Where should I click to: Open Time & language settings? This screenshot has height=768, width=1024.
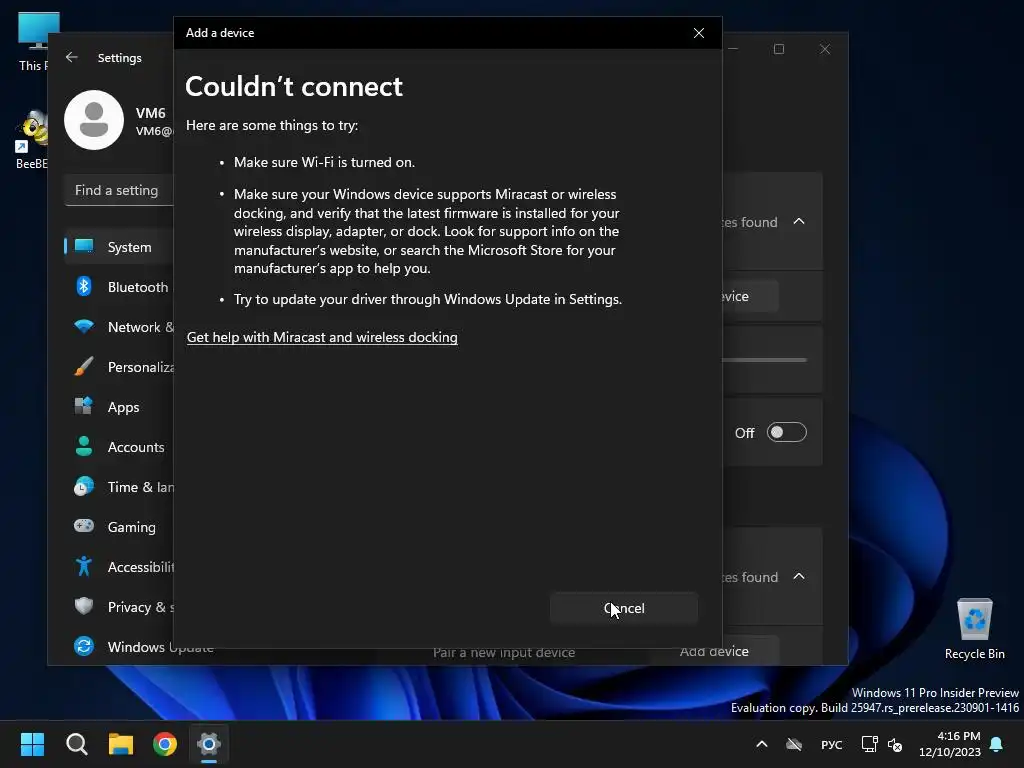120,487
